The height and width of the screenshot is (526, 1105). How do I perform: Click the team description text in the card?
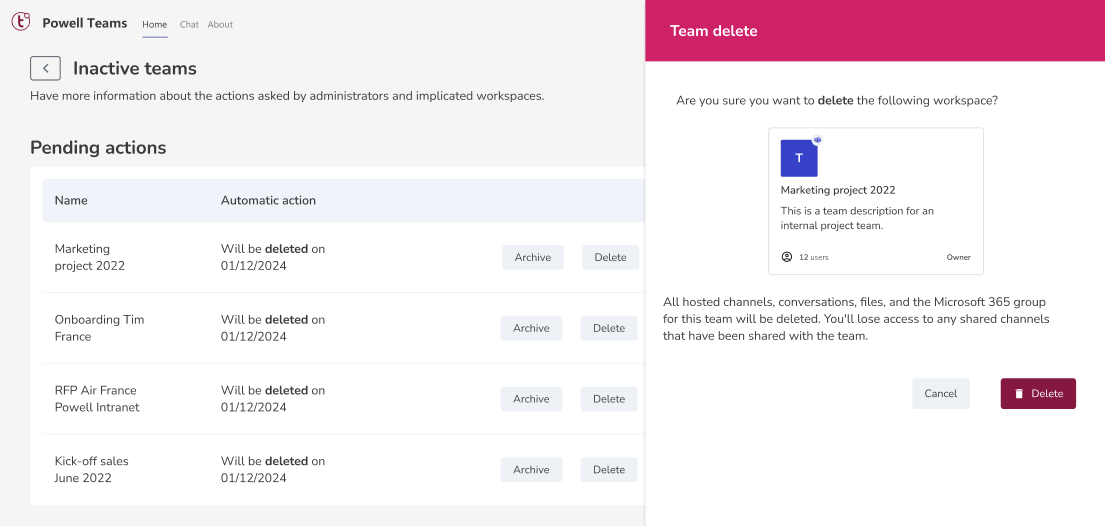[x=857, y=219]
